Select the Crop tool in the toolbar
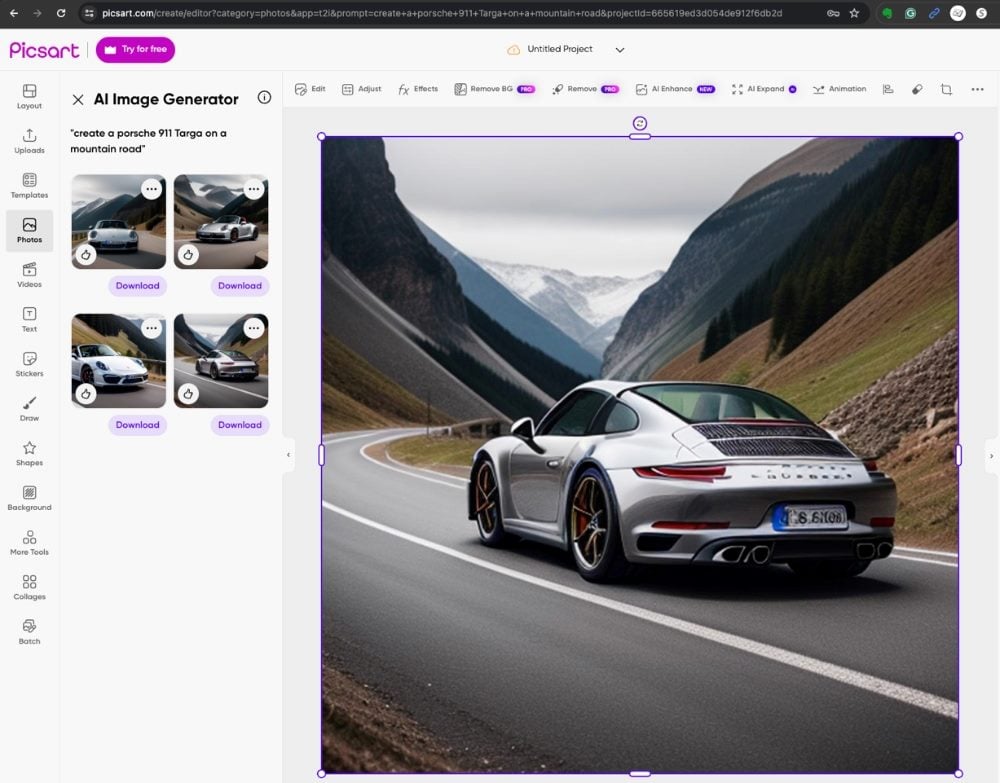The image size is (1000, 783). tap(946, 89)
